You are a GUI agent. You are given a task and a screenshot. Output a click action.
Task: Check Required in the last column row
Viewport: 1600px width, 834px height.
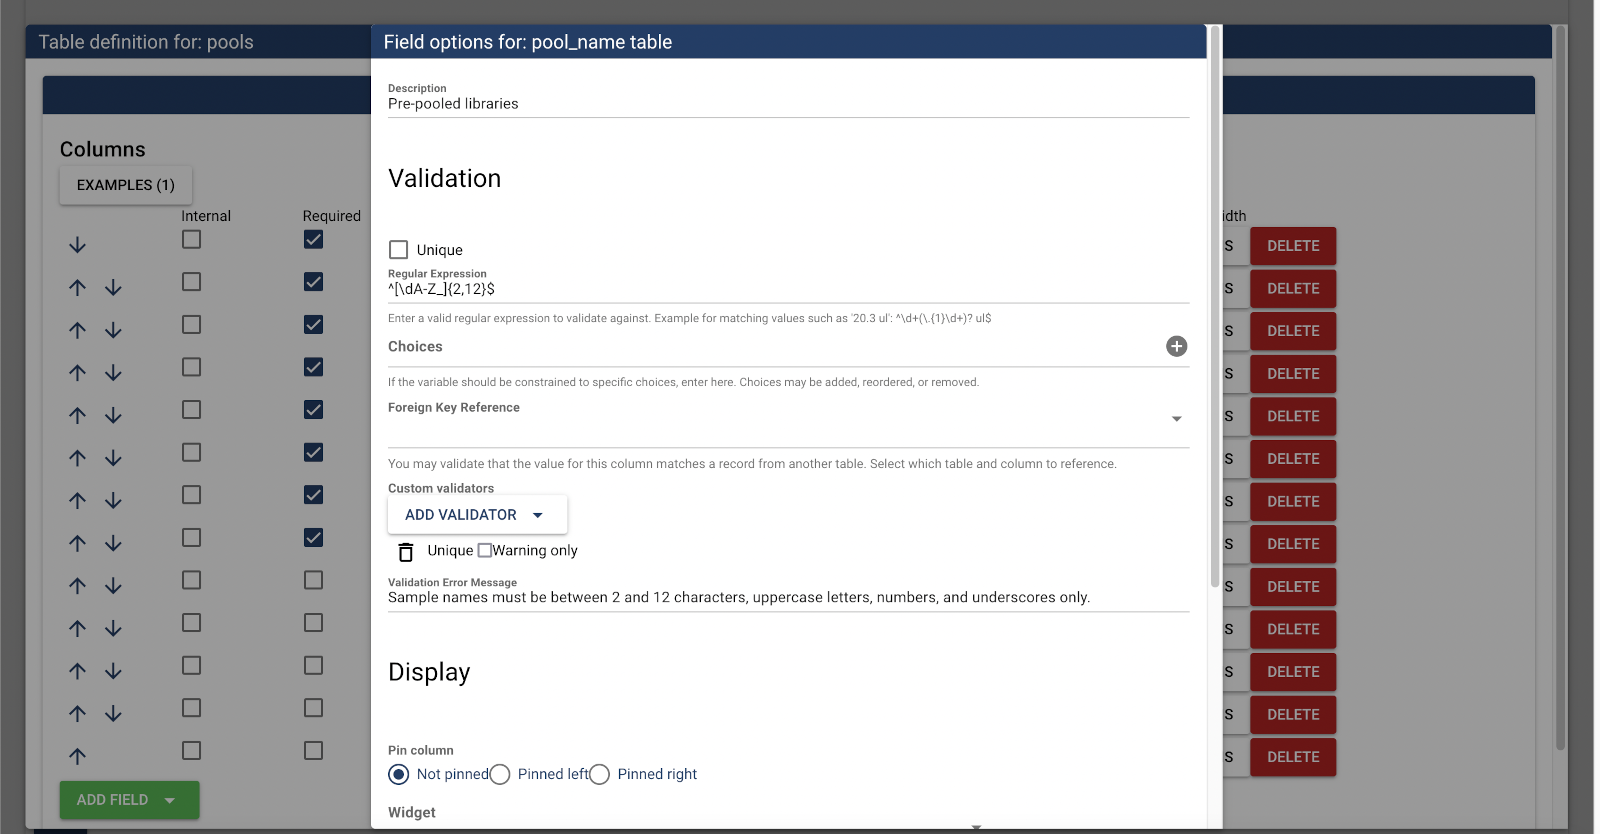pyautogui.click(x=313, y=750)
